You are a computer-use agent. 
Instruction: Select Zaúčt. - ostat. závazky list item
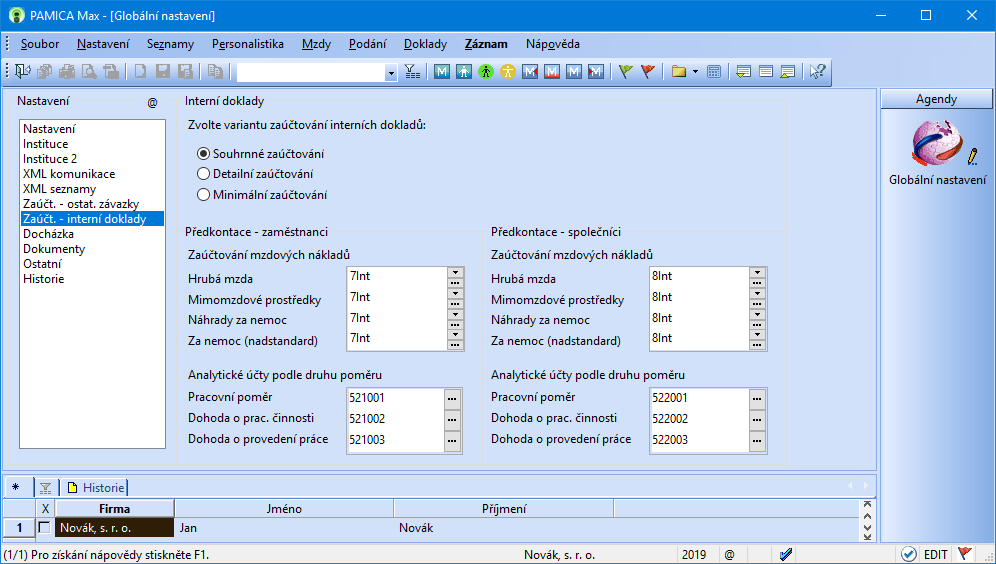(81, 204)
